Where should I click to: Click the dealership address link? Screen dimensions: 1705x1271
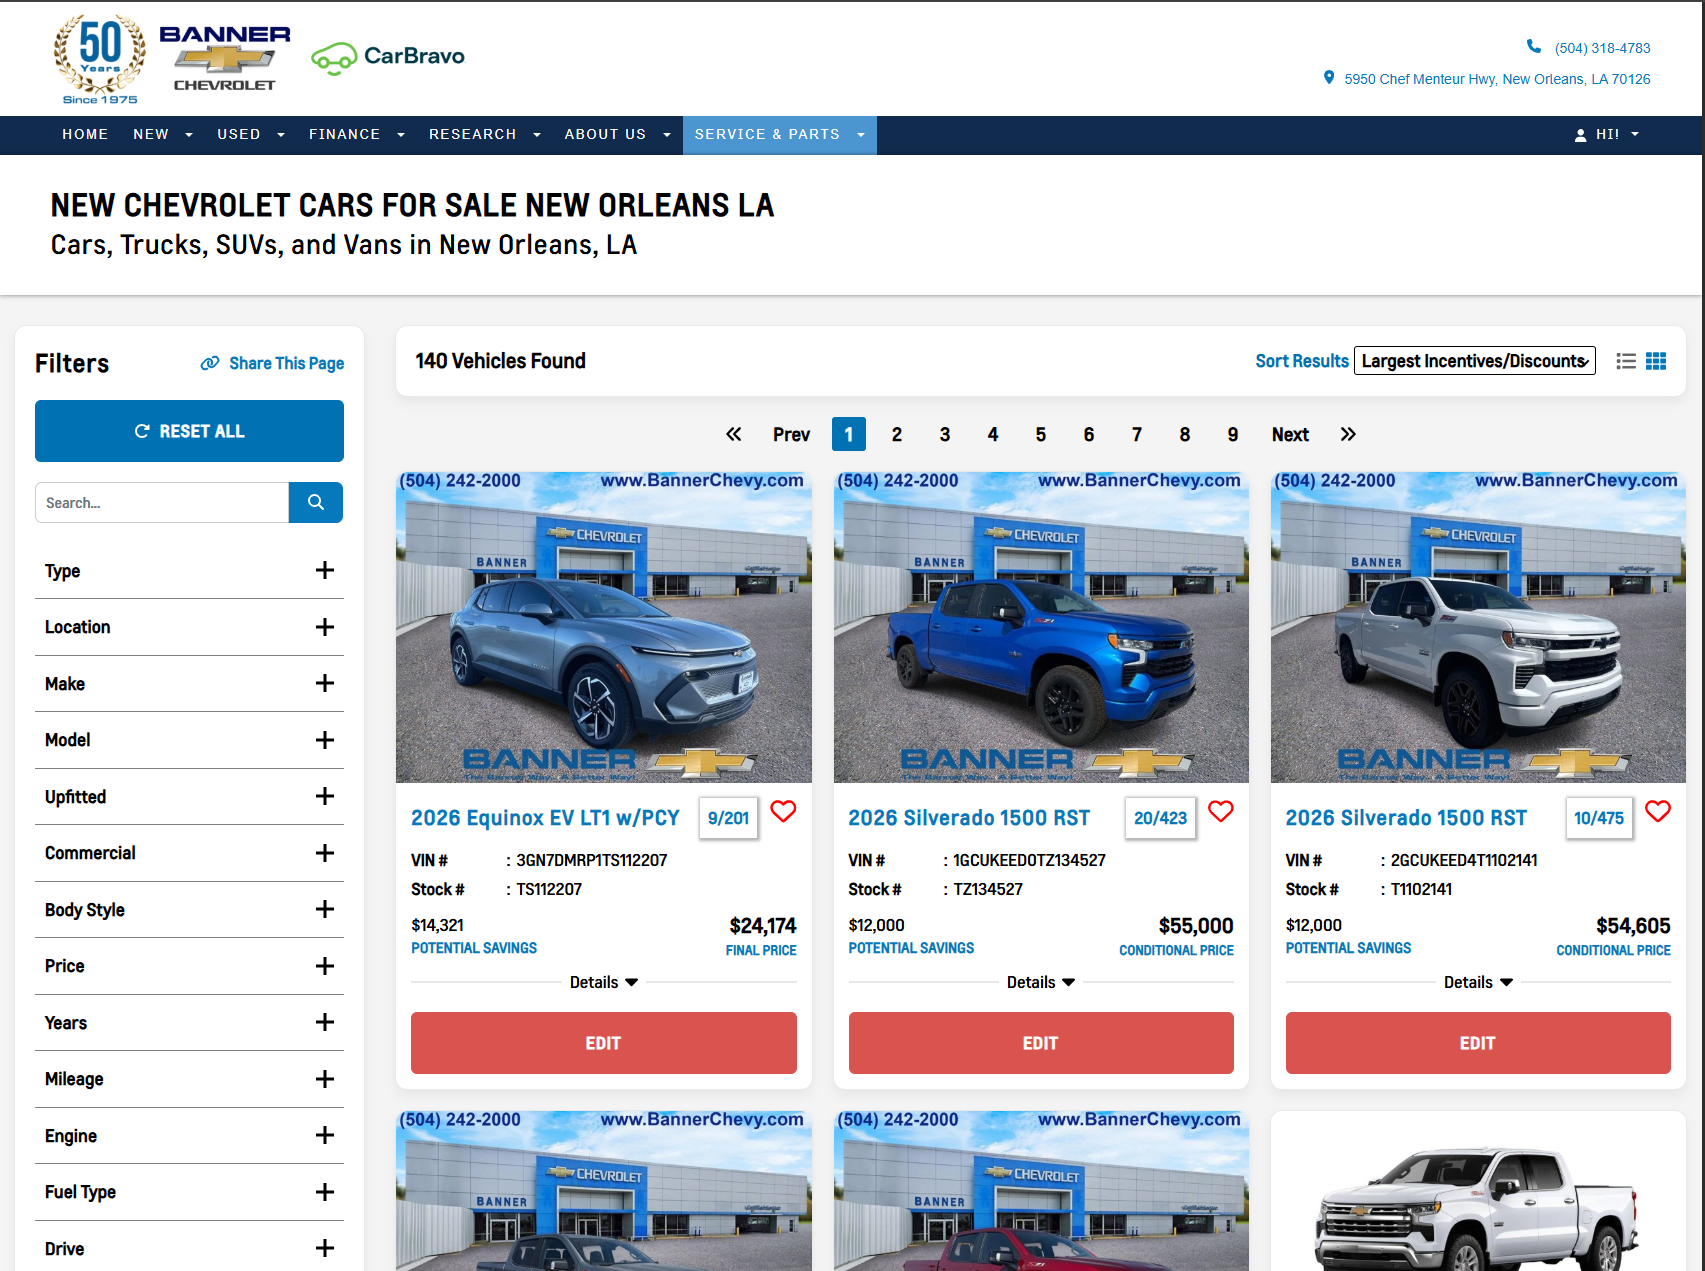tap(1497, 79)
